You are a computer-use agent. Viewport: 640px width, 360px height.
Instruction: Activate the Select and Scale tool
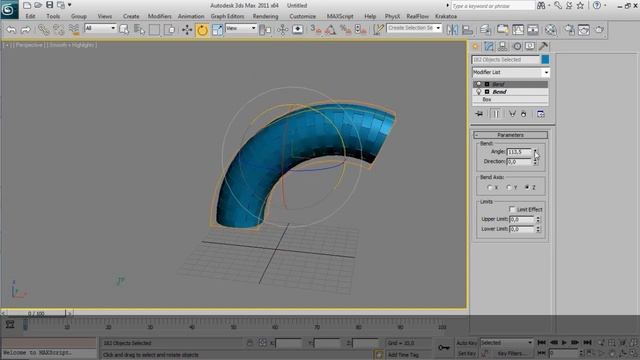(x=217, y=29)
